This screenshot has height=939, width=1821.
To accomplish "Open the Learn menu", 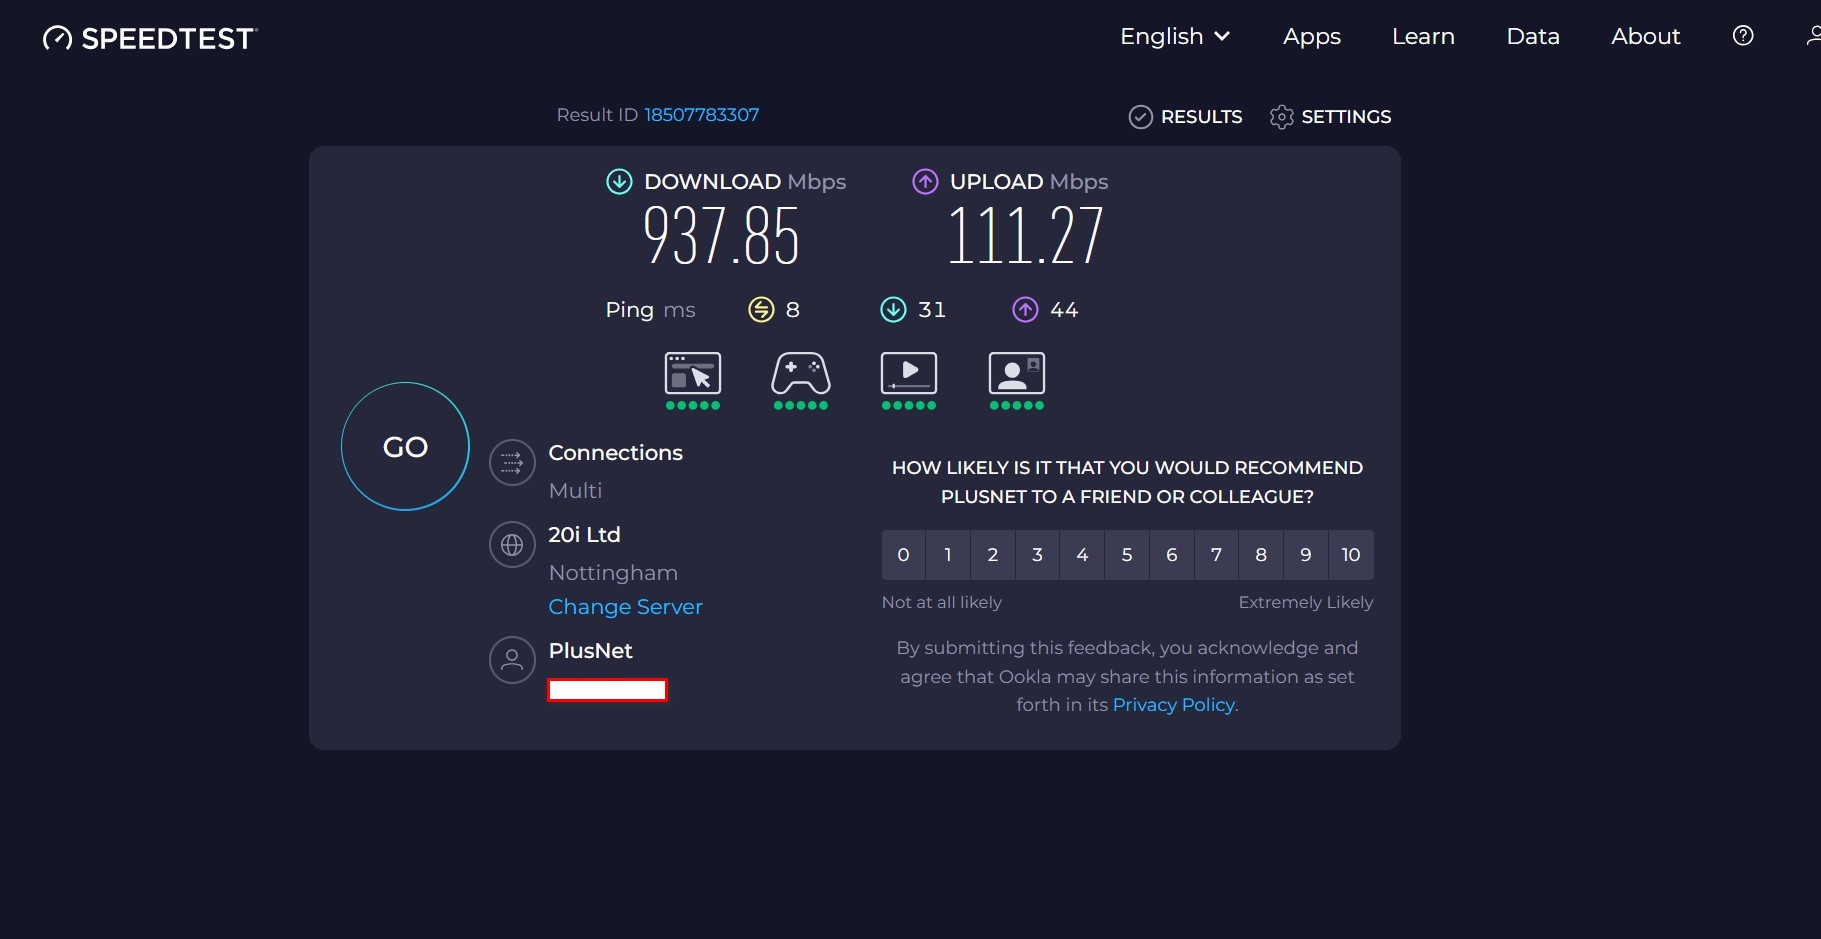I will coord(1423,36).
